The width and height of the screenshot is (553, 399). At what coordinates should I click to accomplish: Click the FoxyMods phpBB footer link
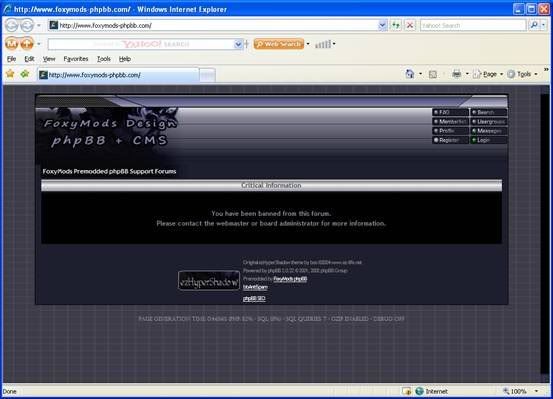(x=290, y=279)
